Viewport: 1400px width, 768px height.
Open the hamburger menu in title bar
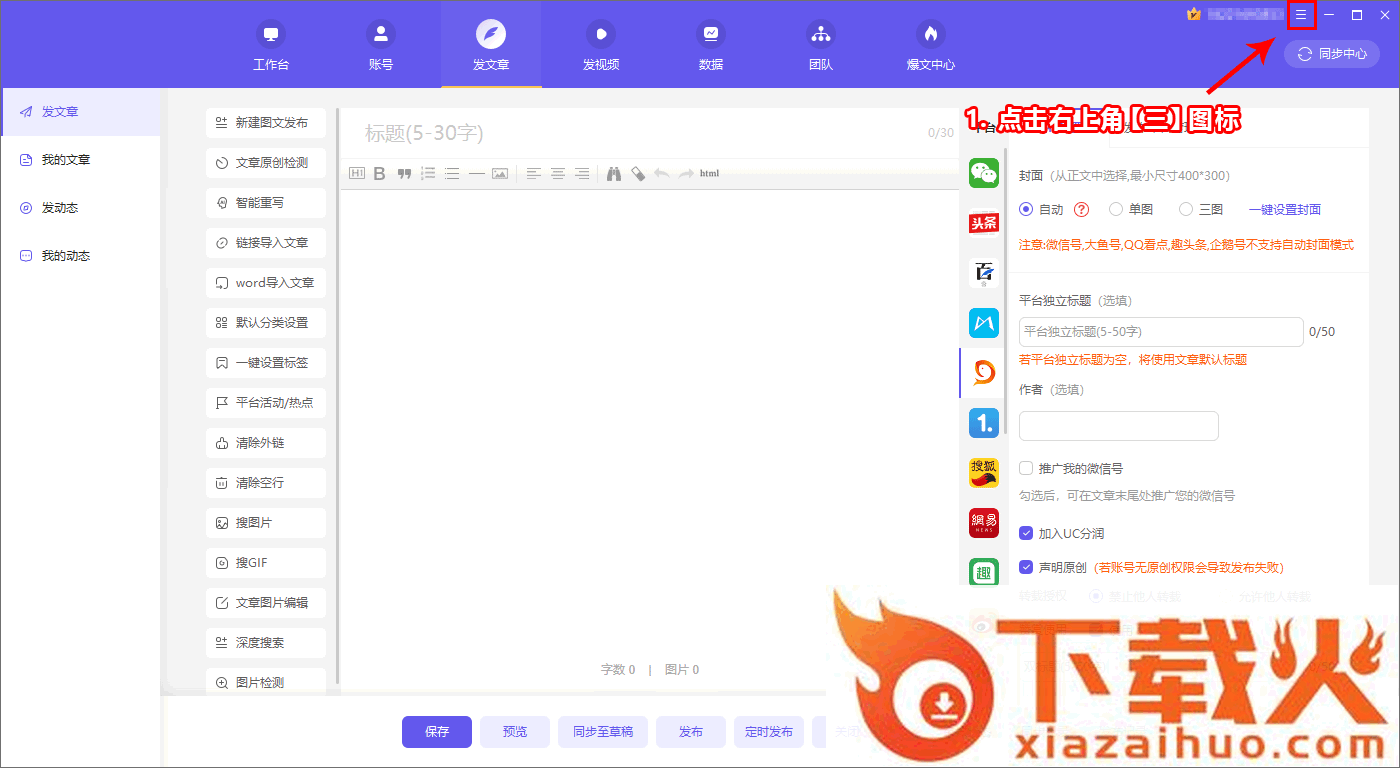[1301, 15]
